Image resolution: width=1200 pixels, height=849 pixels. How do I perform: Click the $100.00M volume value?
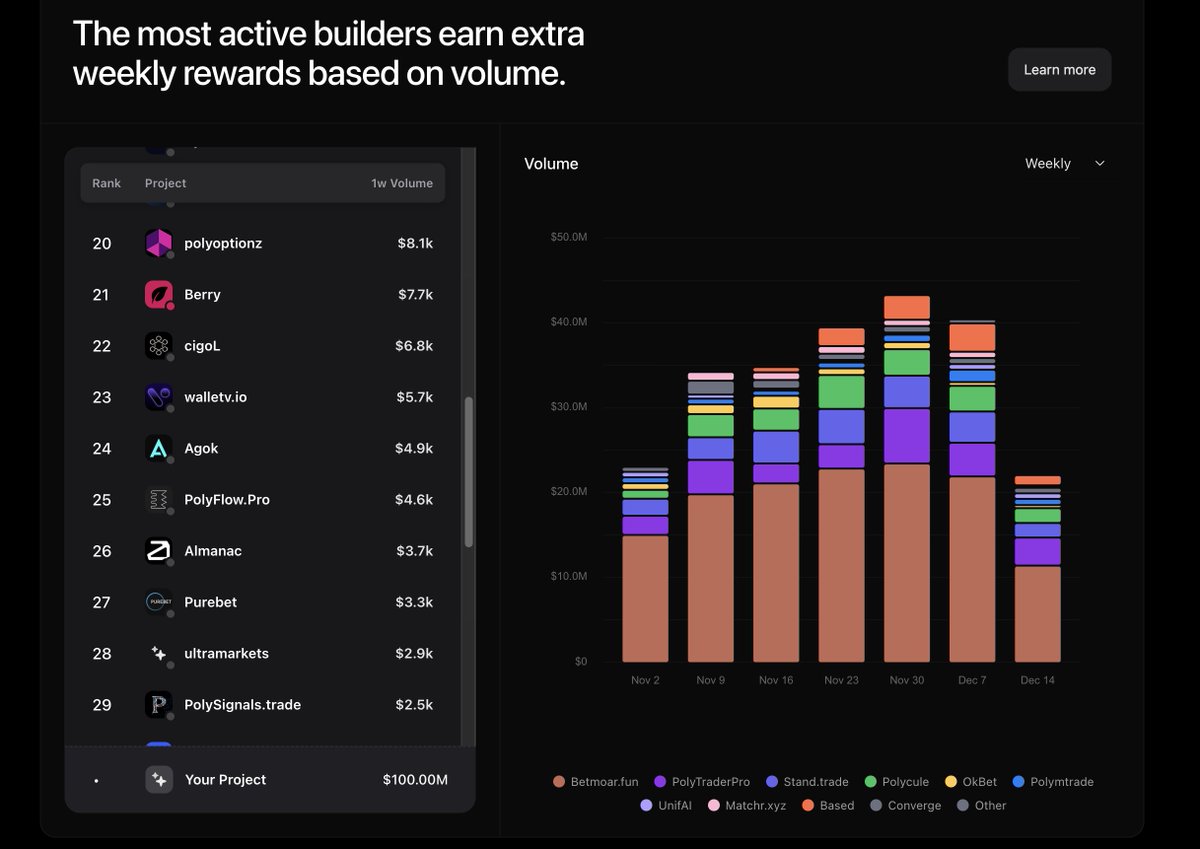[x=415, y=779]
